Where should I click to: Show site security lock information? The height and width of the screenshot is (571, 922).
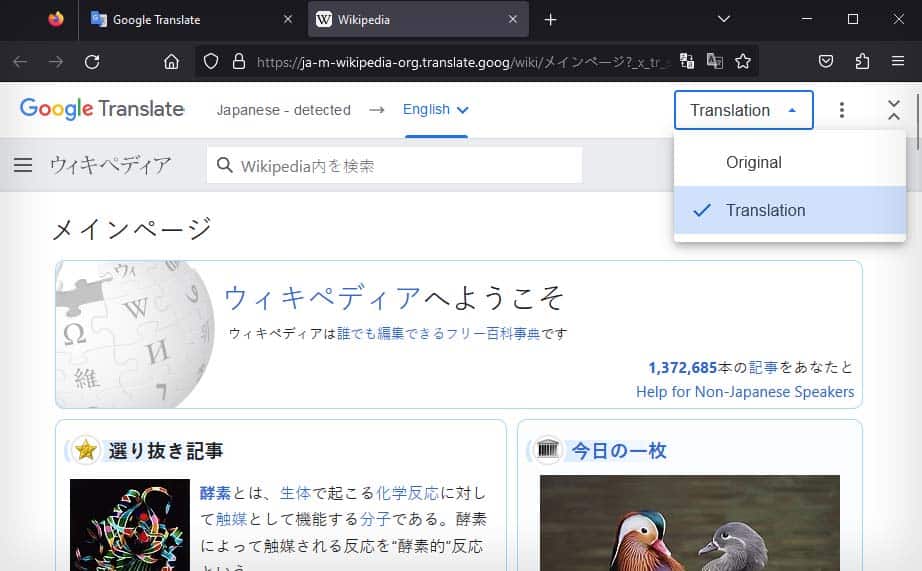[x=239, y=61]
